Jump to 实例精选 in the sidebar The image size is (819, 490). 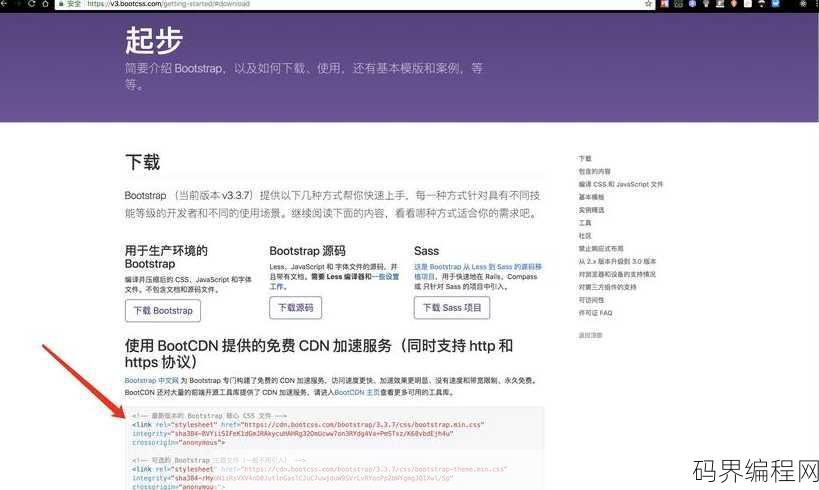pyautogui.click(x=591, y=210)
